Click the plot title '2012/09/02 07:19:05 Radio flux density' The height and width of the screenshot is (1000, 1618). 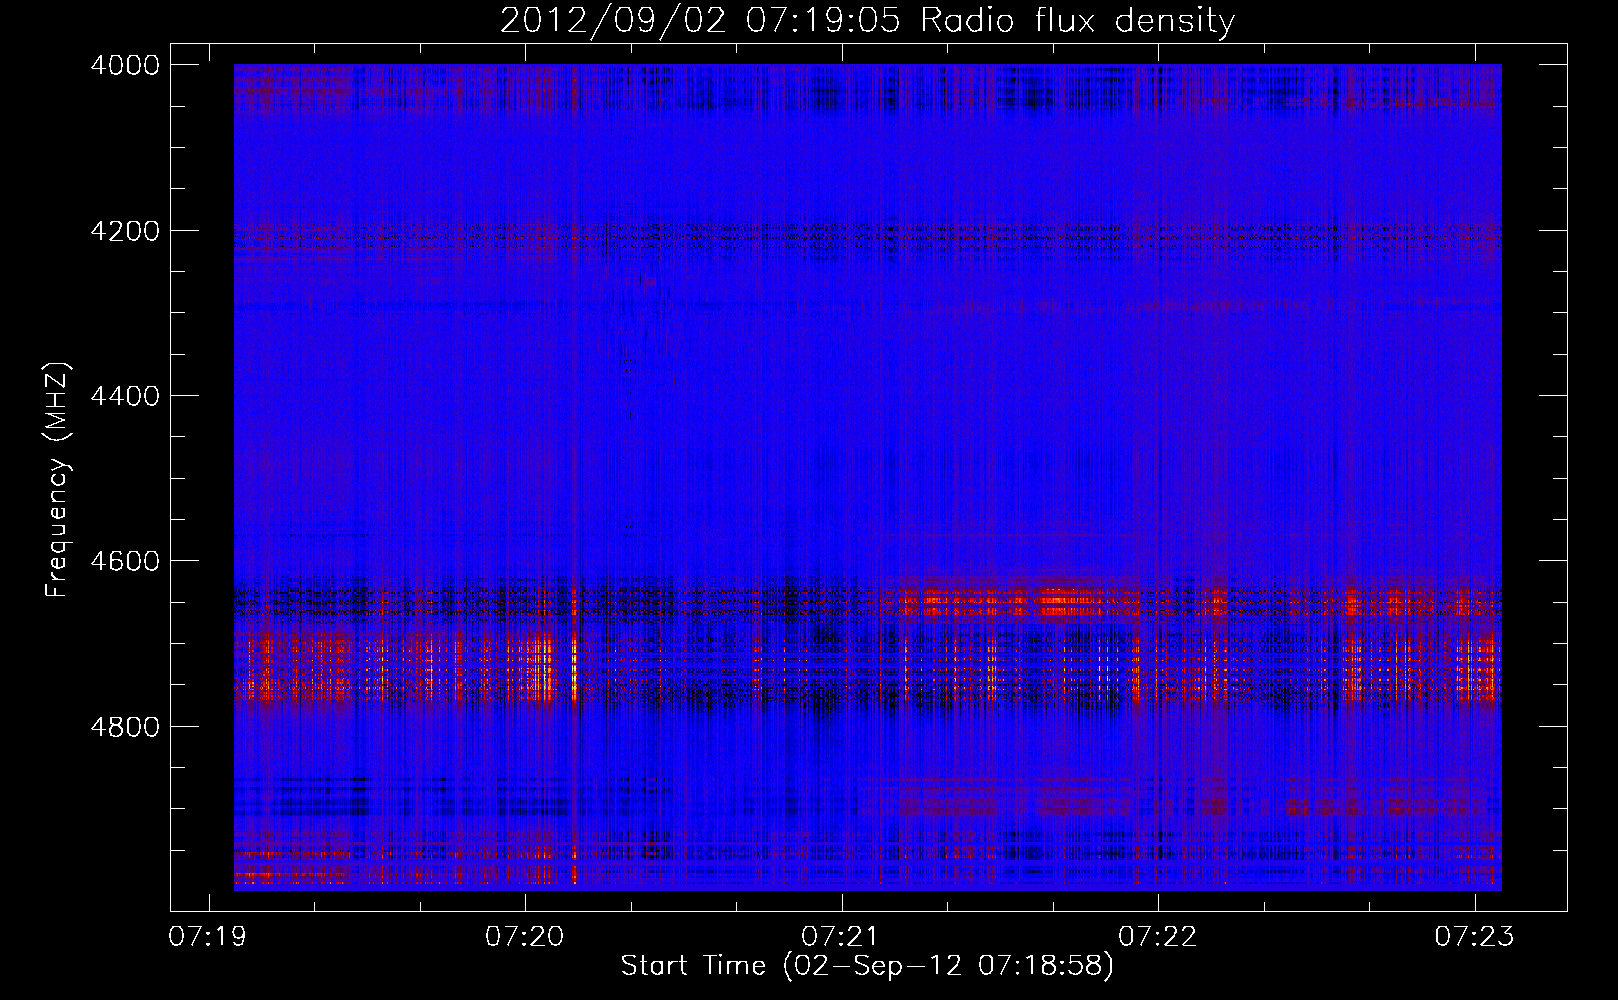tap(867, 20)
